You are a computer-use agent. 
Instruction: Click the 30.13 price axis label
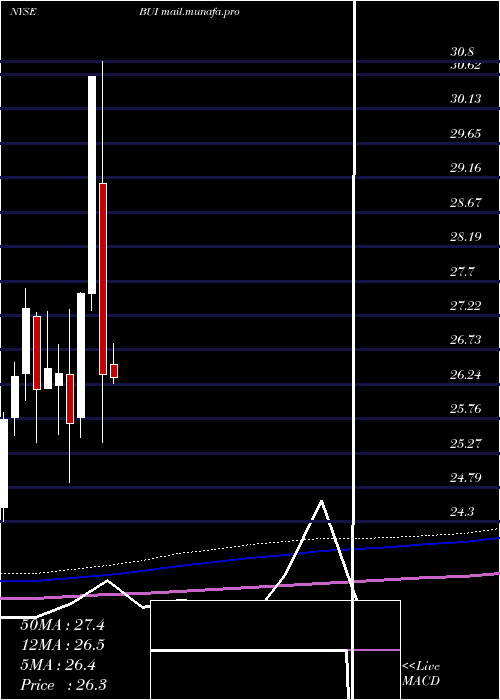pos(466,99)
